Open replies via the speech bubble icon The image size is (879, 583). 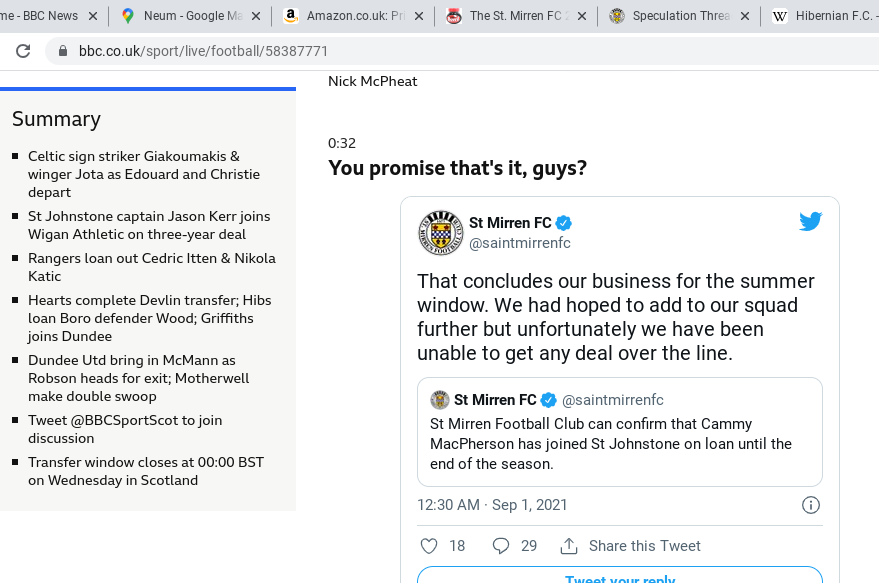click(x=501, y=545)
